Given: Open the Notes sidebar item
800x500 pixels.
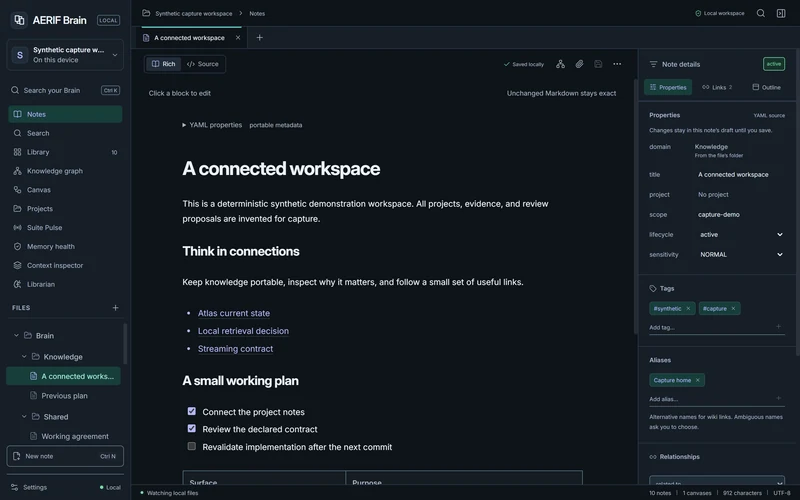Looking at the screenshot, I should click(65, 114).
